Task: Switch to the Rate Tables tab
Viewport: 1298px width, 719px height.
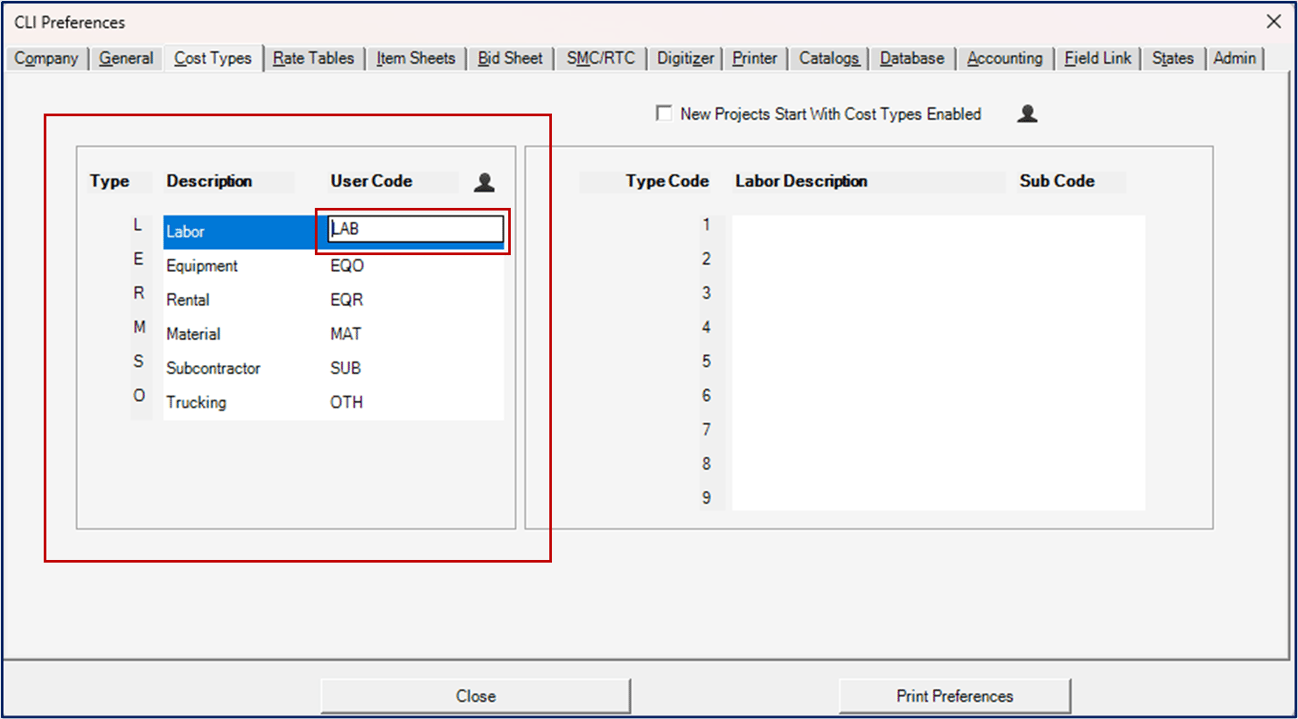Action: (314, 58)
